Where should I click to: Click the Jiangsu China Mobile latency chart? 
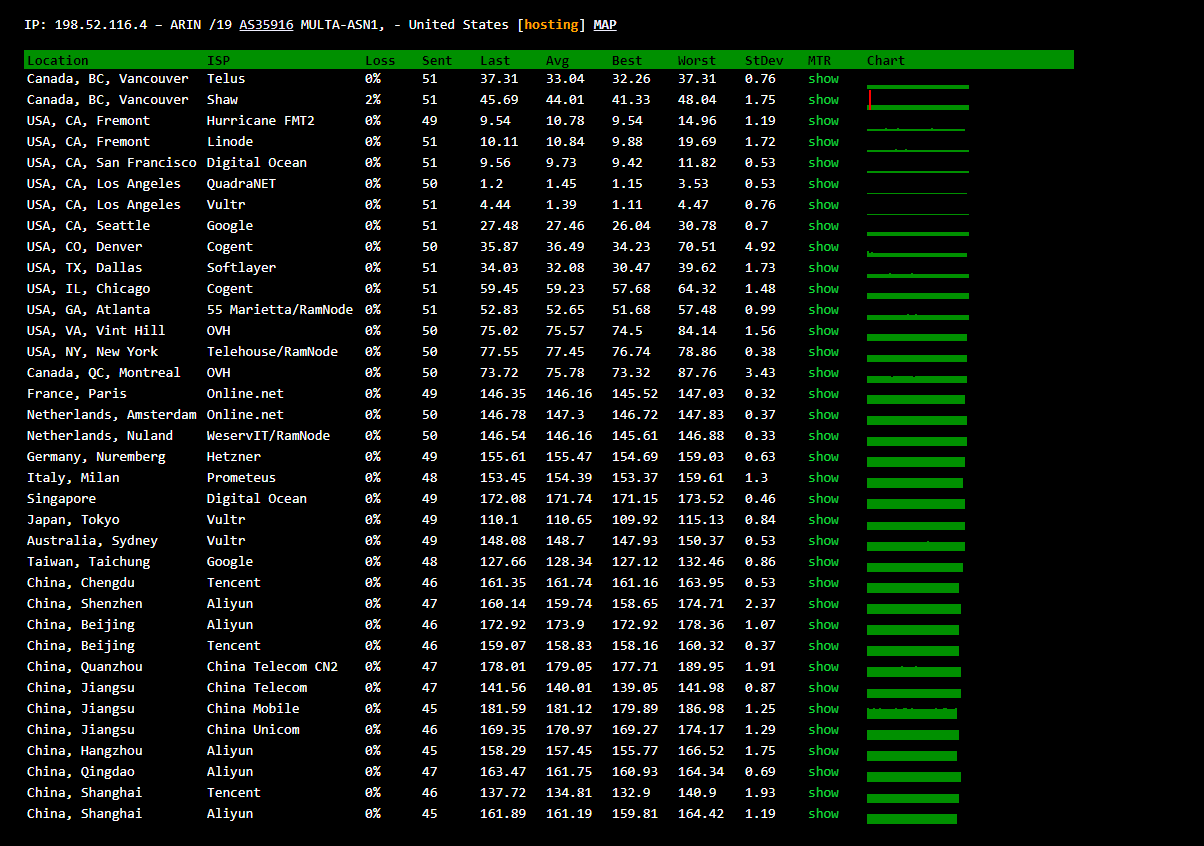[912, 712]
